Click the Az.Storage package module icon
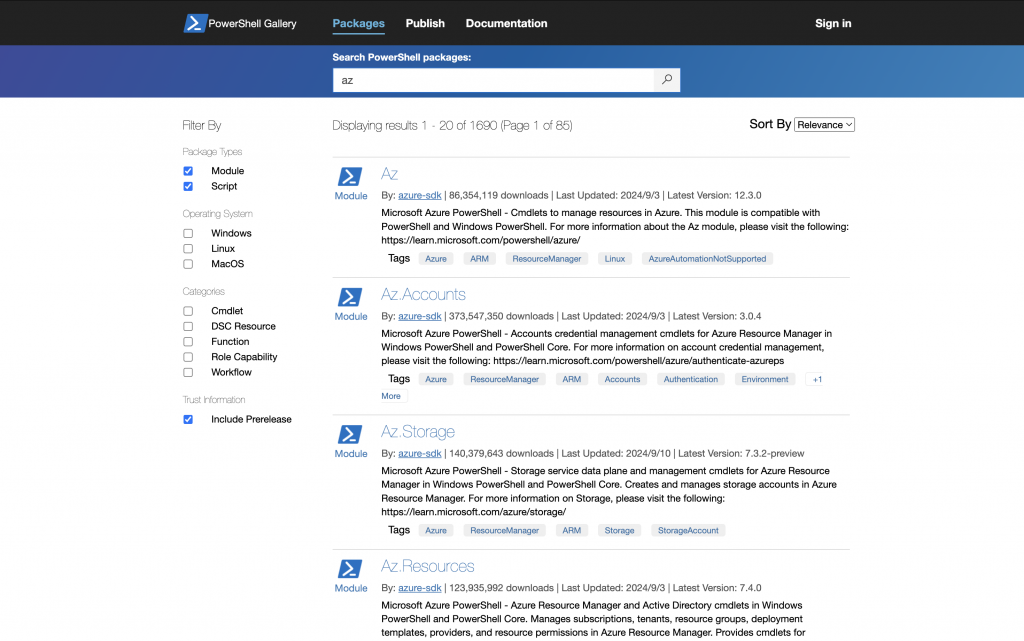 (350, 434)
